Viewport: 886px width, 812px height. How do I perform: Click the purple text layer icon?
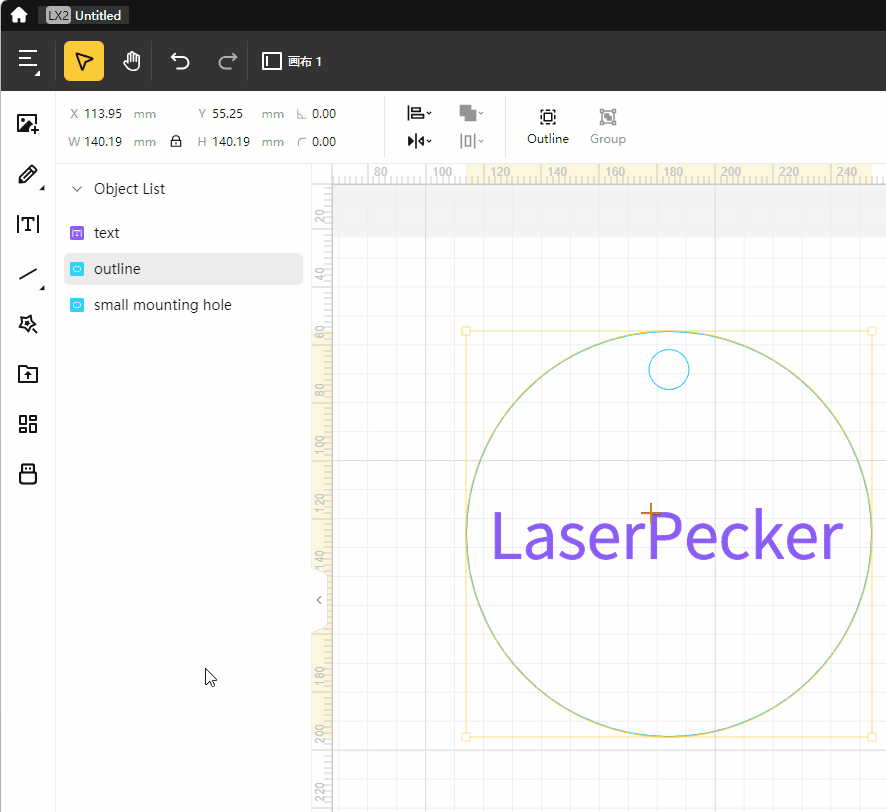(x=77, y=233)
